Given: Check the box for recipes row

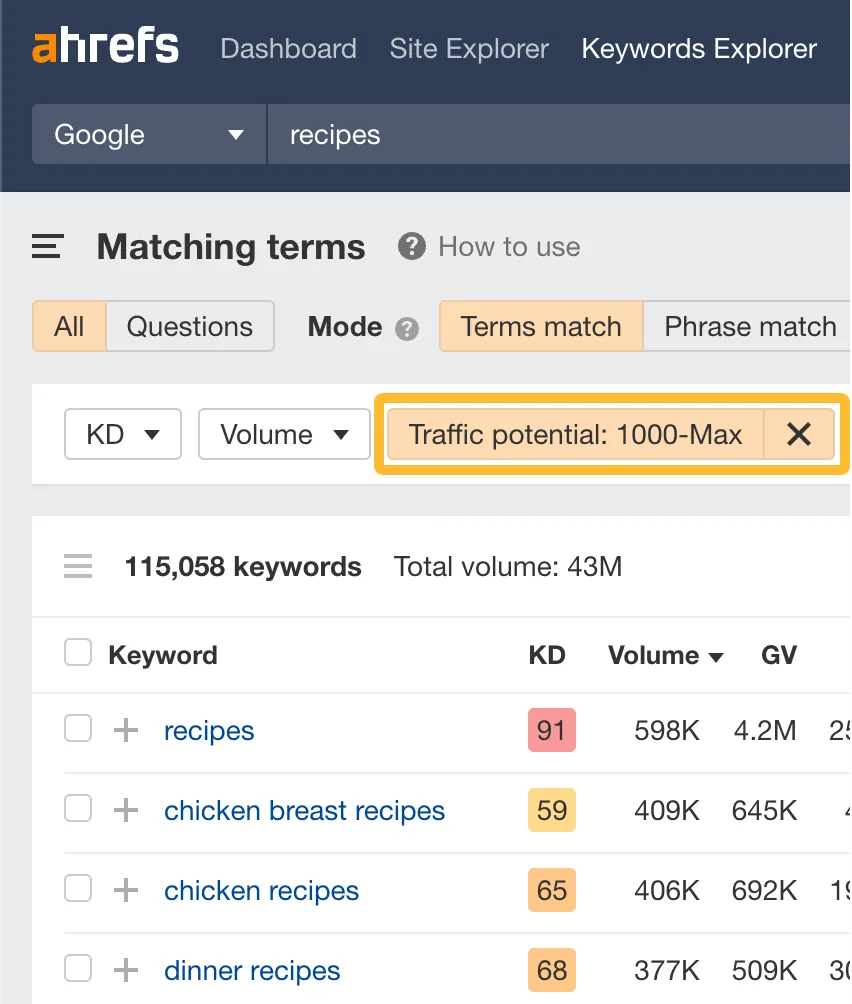Looking at the screenshot, I should pos(78,728).
